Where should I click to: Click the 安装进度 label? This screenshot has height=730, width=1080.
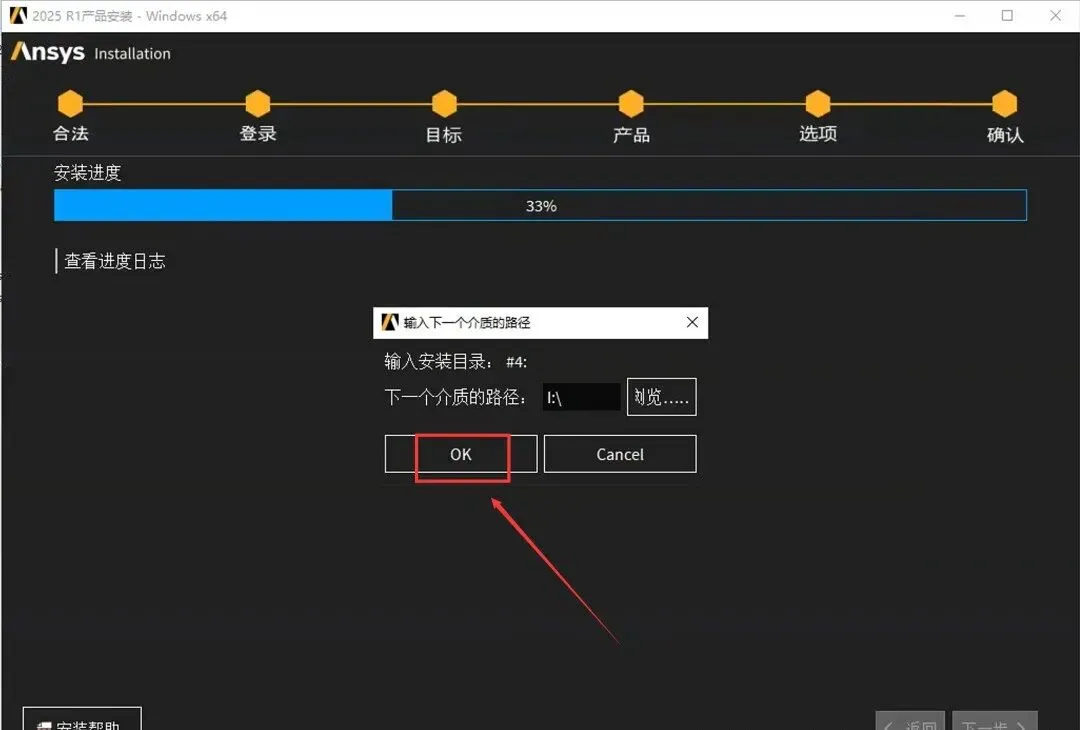tap(87, 172)
